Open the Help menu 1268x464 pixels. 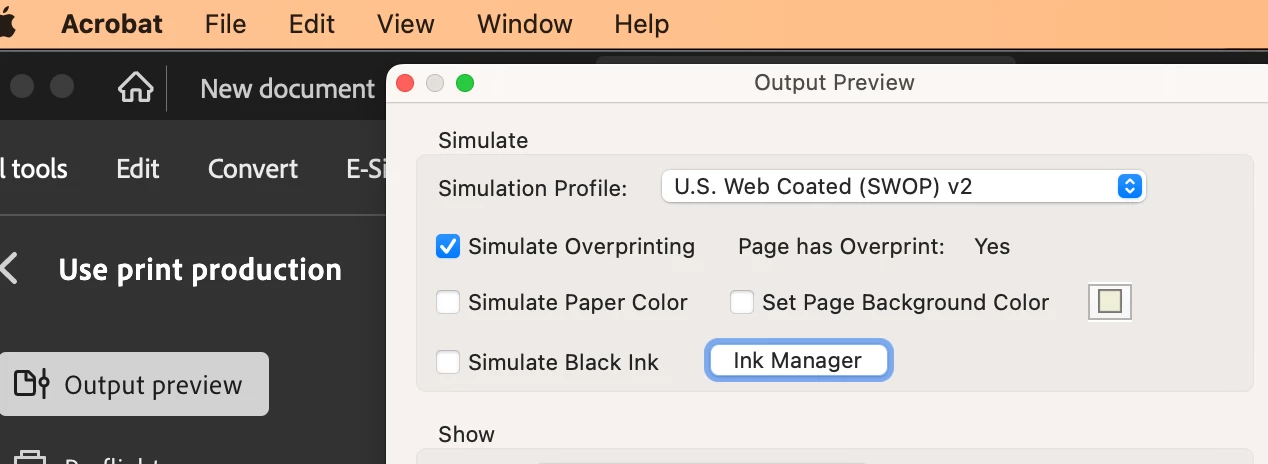641,24
